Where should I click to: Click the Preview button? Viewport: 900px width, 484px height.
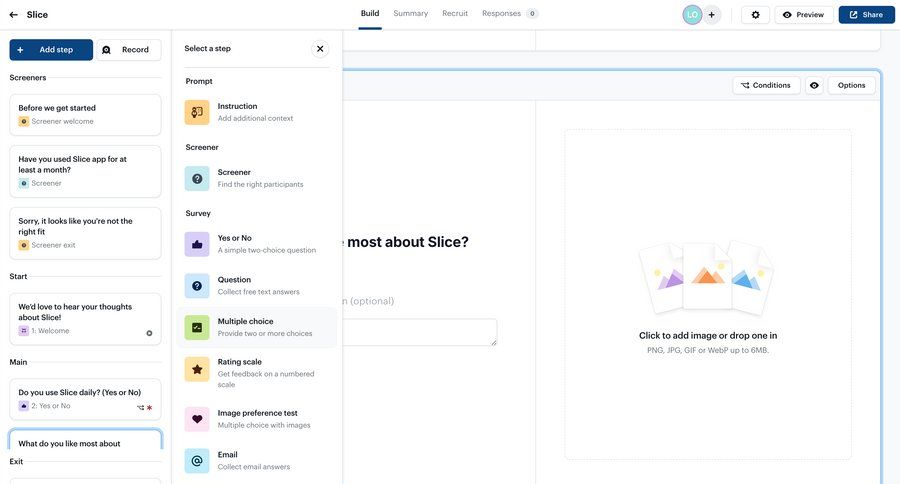(804, 15)
